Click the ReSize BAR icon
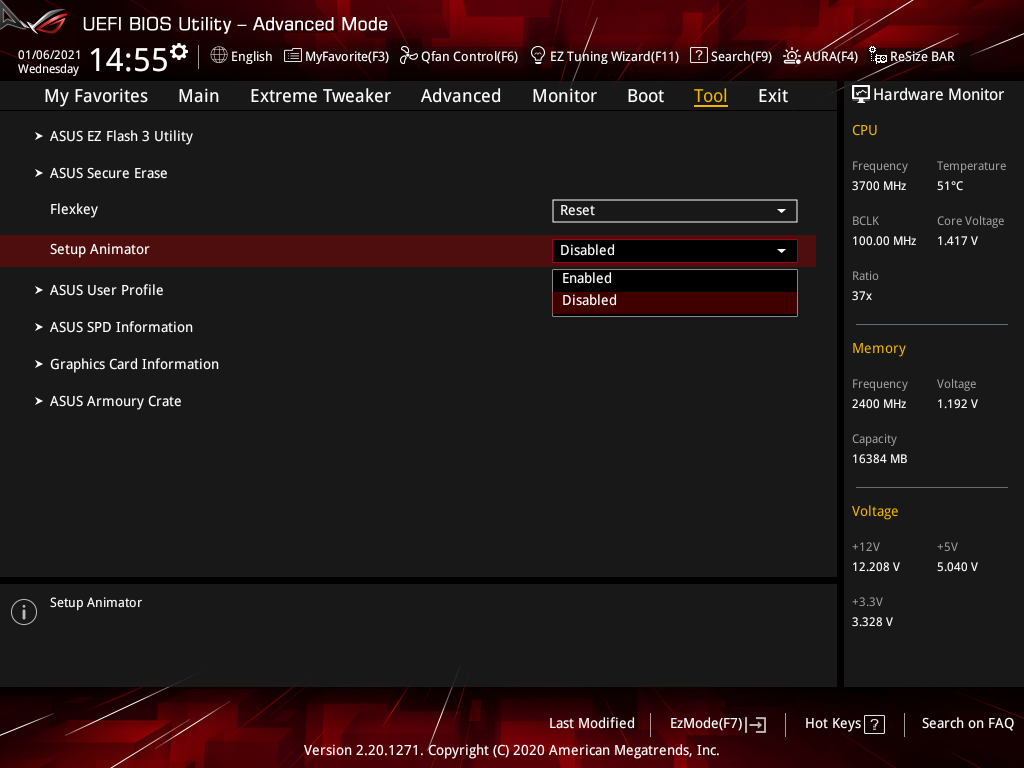The width and height of the screenshot is (1024, 768). coord(878,56)
